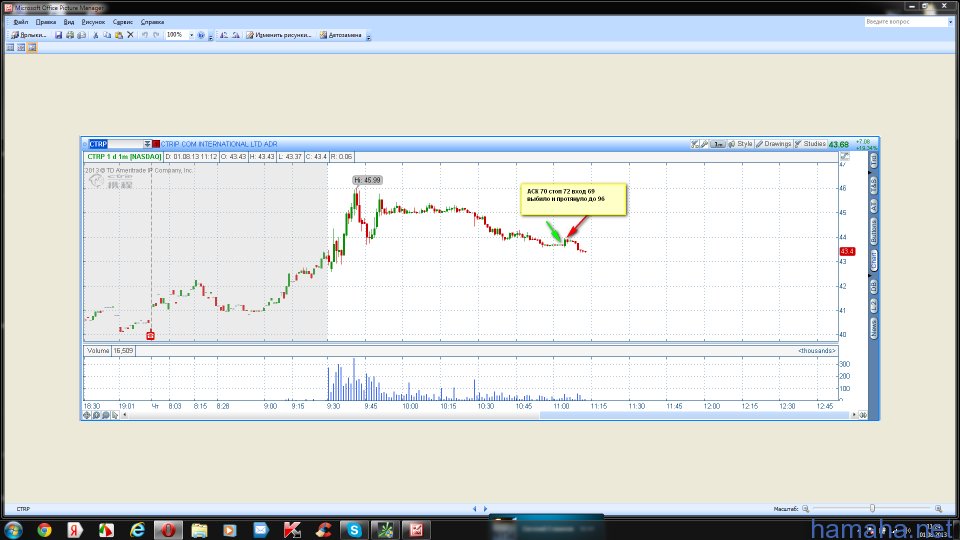960x540 pixels.
Task: Open the Файл menu
Action: pyautogui.click(x=21, y=22)
